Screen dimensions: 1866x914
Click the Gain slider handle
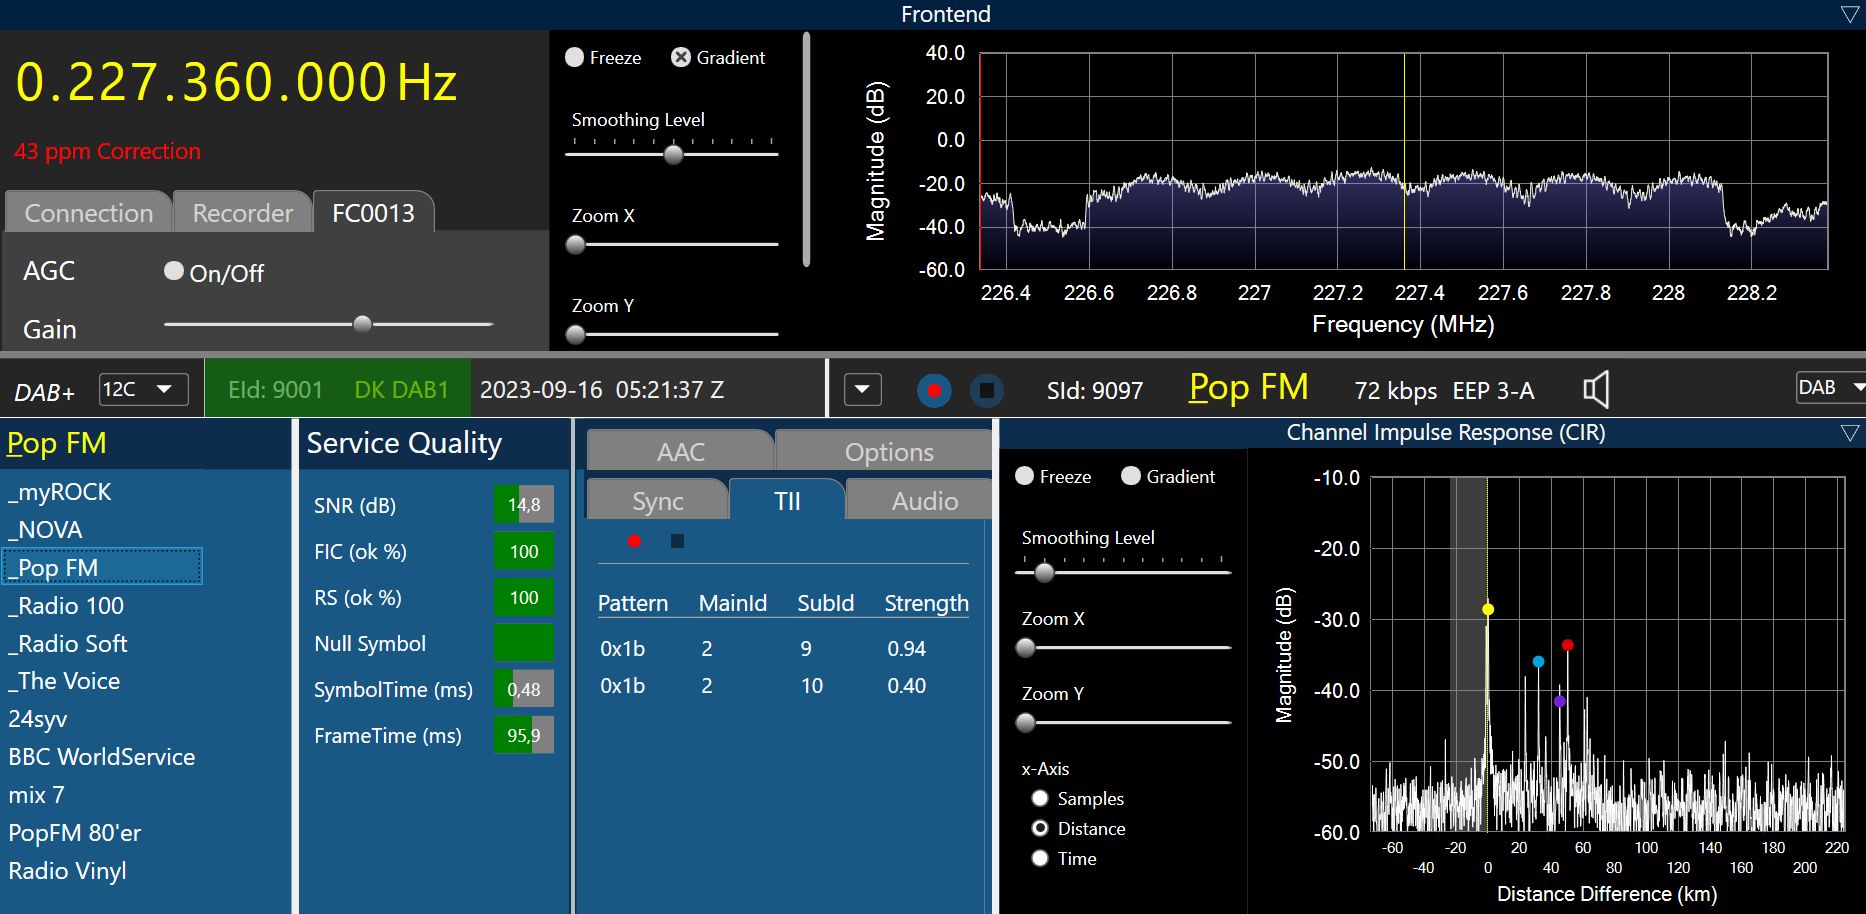(x=363, y=324)
